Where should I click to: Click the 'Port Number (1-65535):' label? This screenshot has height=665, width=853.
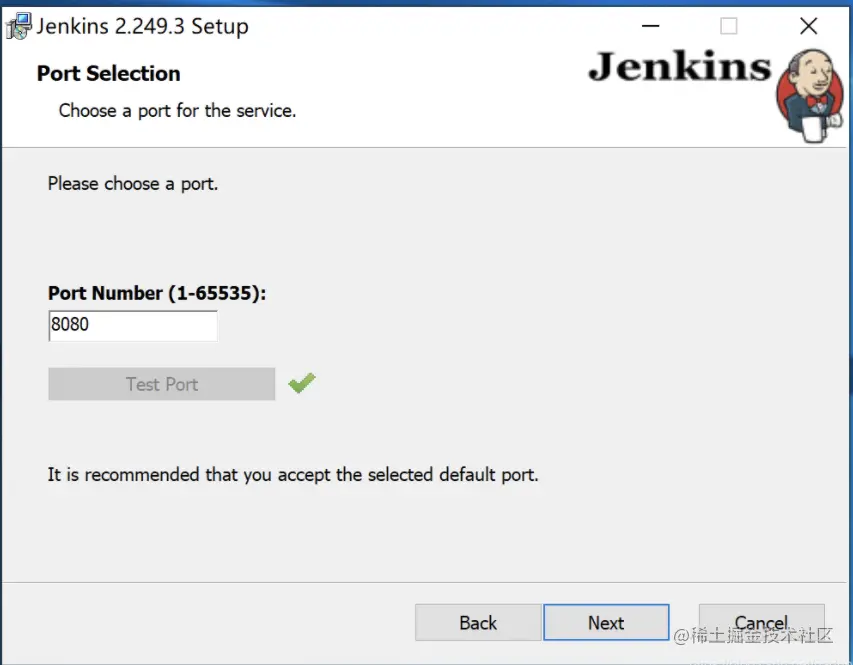tap(157, 293)
